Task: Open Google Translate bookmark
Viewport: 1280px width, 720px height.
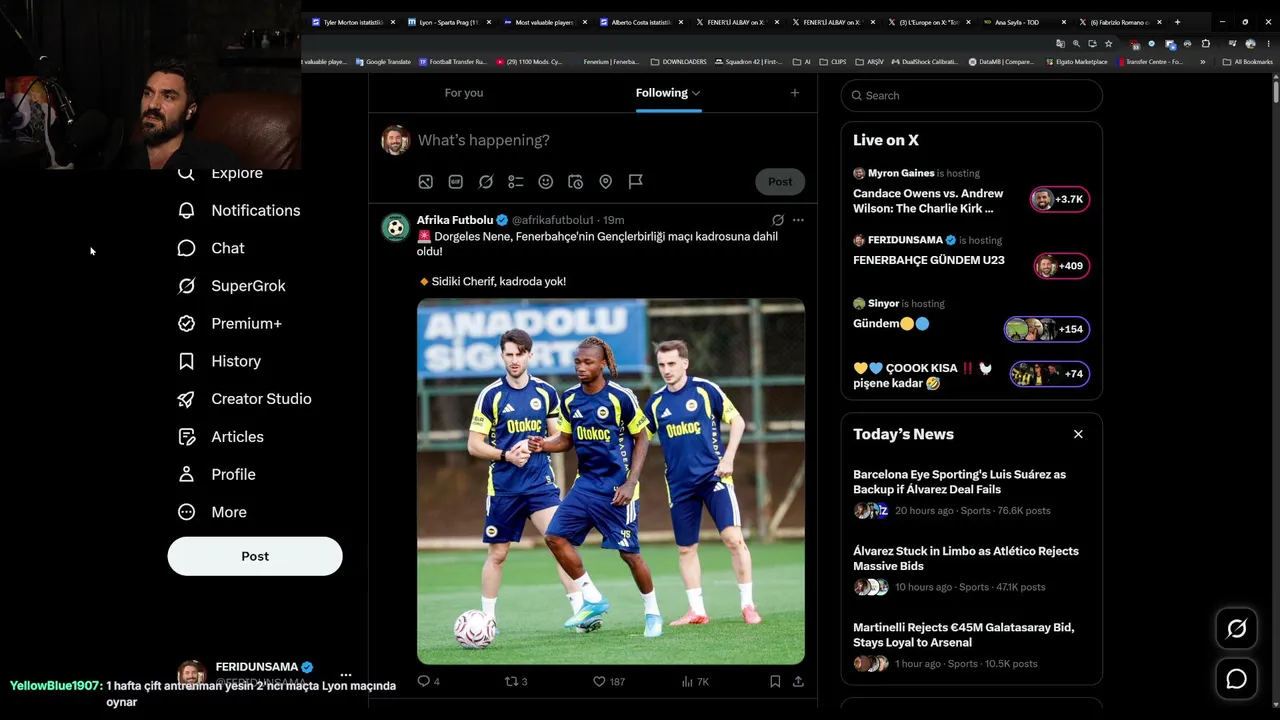Action: coord(383,62)
